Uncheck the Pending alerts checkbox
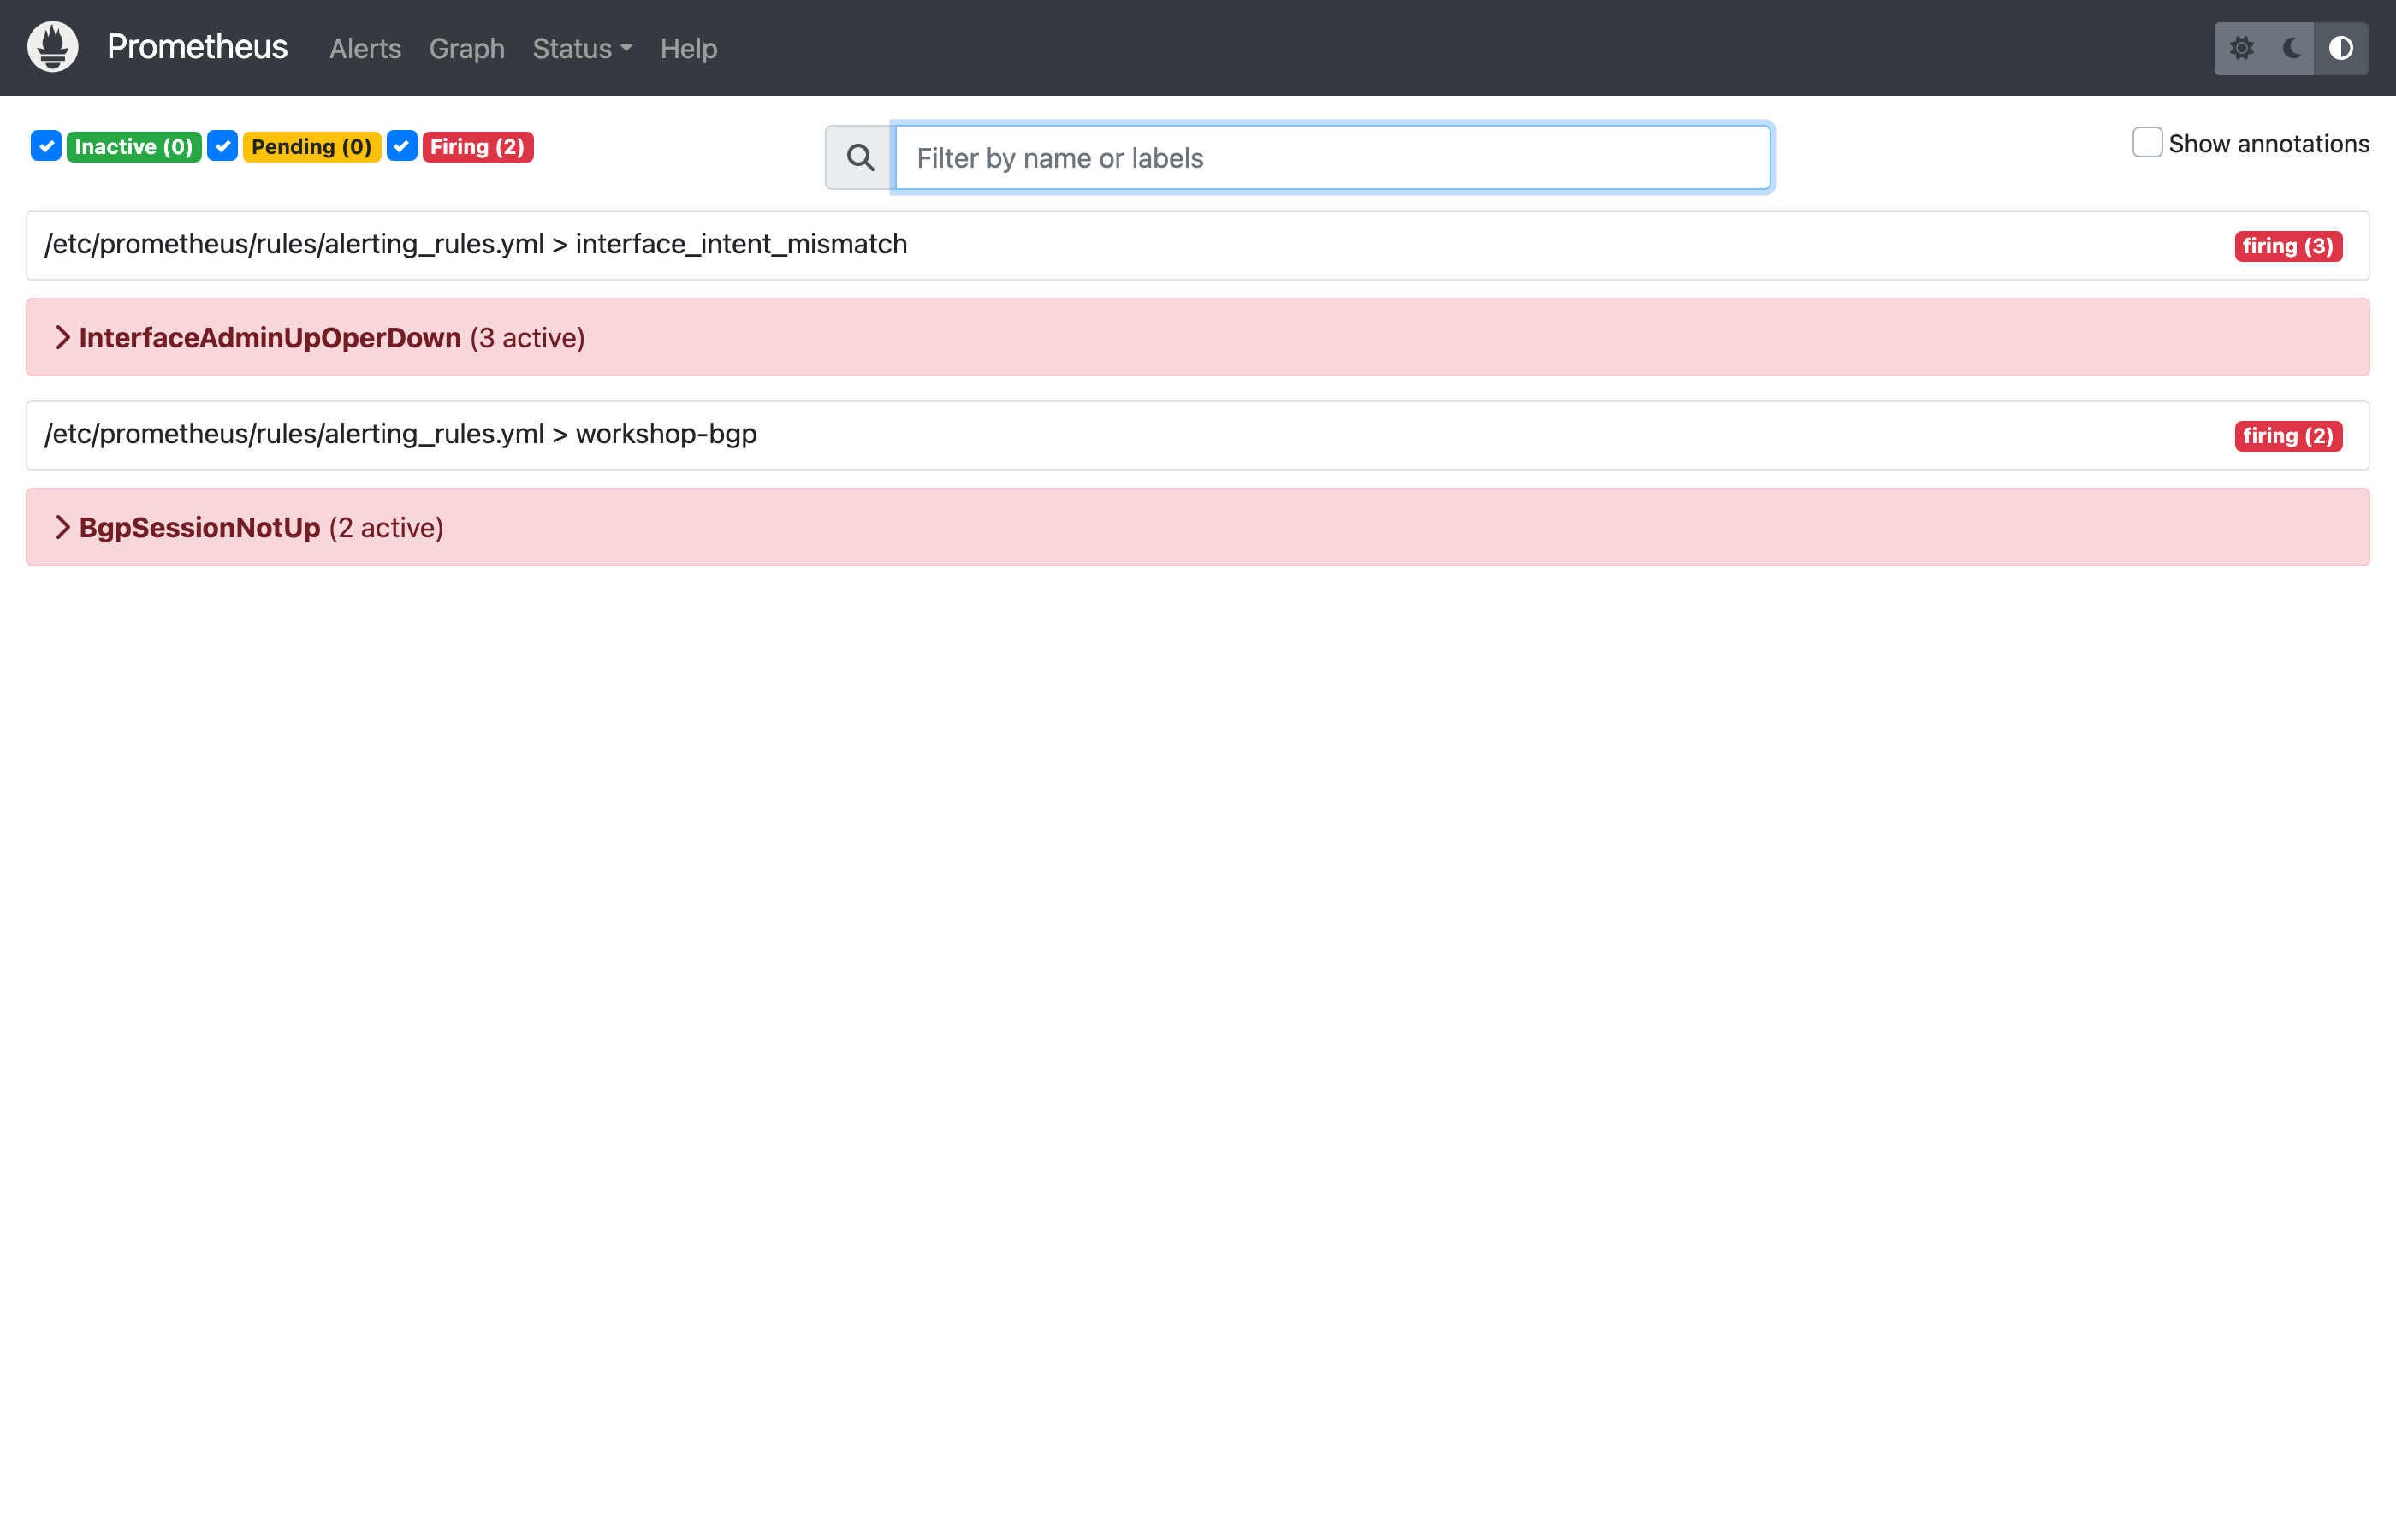 (x=222, y=146)
